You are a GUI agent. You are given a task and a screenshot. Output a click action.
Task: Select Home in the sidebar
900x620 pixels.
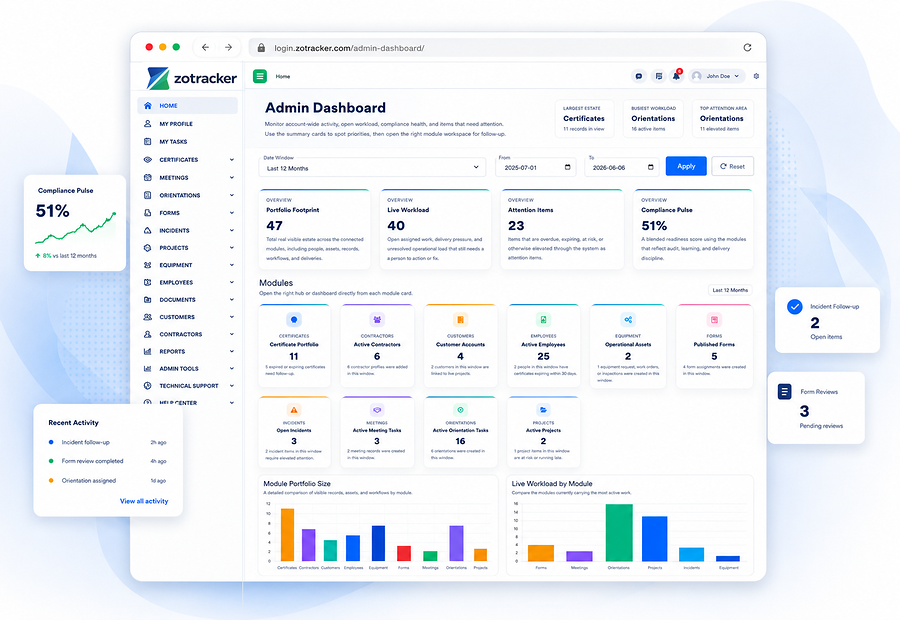187,106
